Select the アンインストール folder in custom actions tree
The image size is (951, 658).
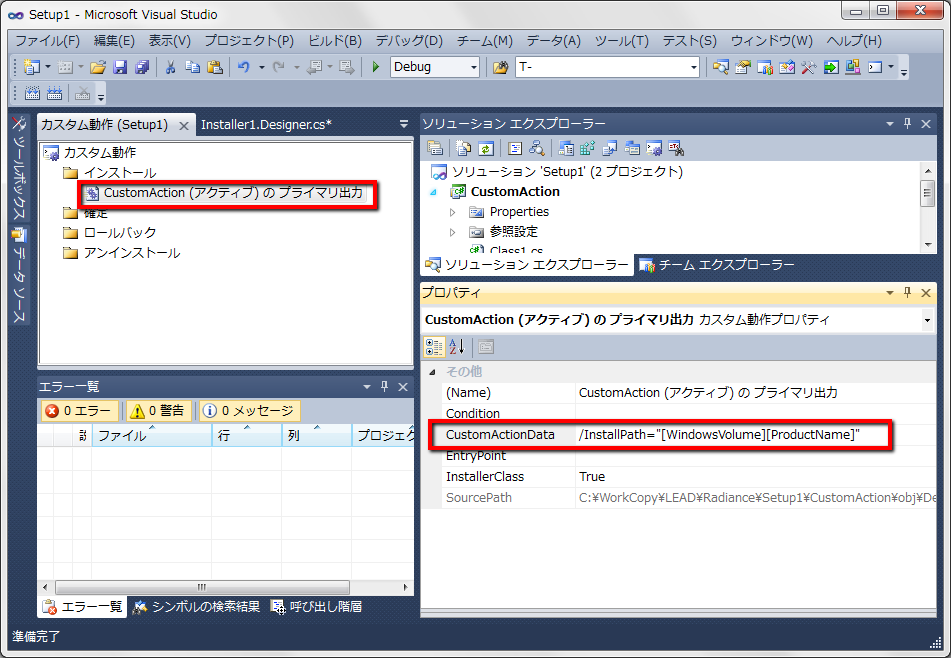121,253
